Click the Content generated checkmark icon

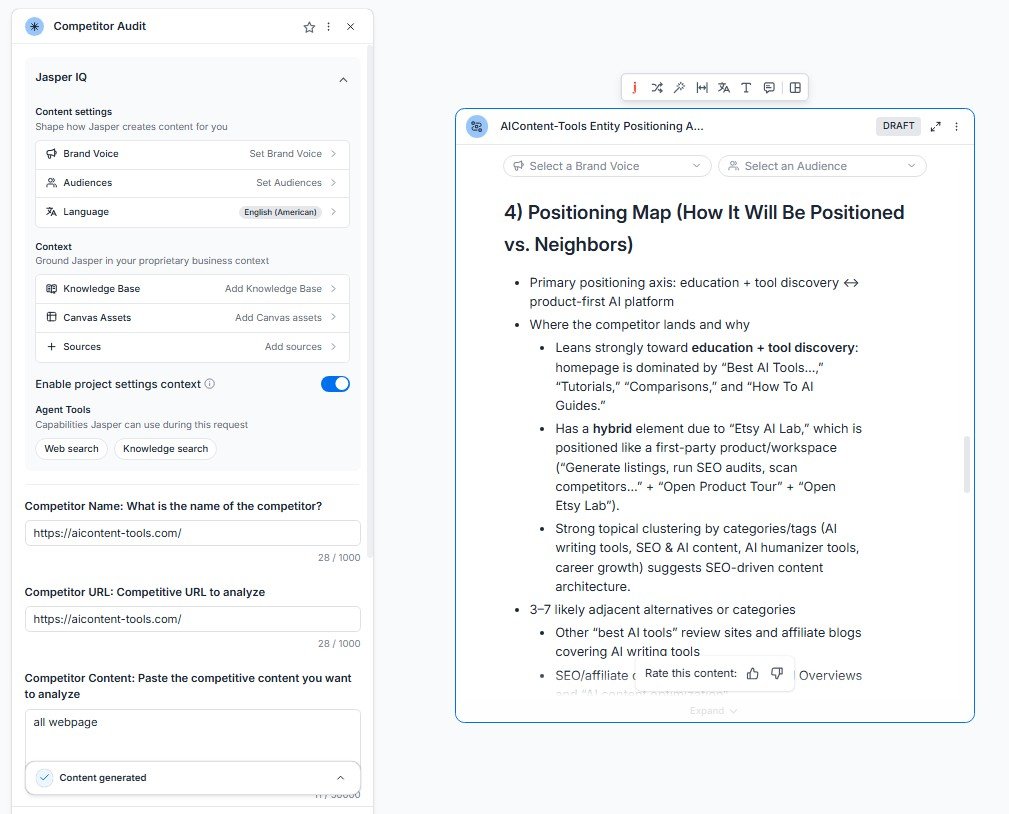tap(44, 777)
